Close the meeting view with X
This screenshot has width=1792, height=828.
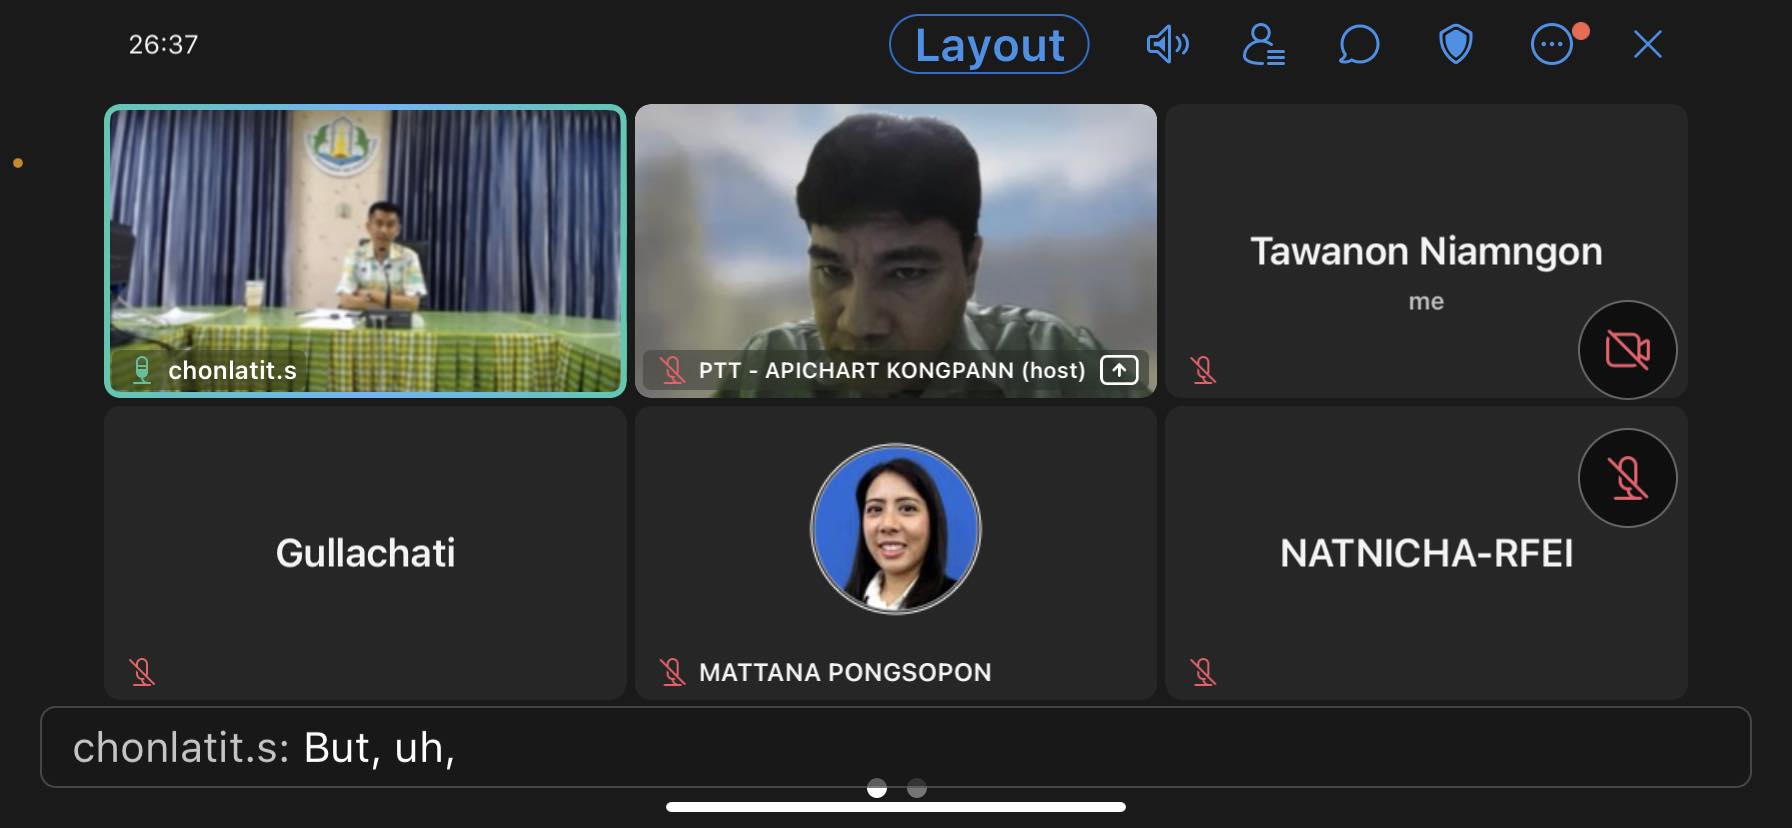pos(1647,44)
